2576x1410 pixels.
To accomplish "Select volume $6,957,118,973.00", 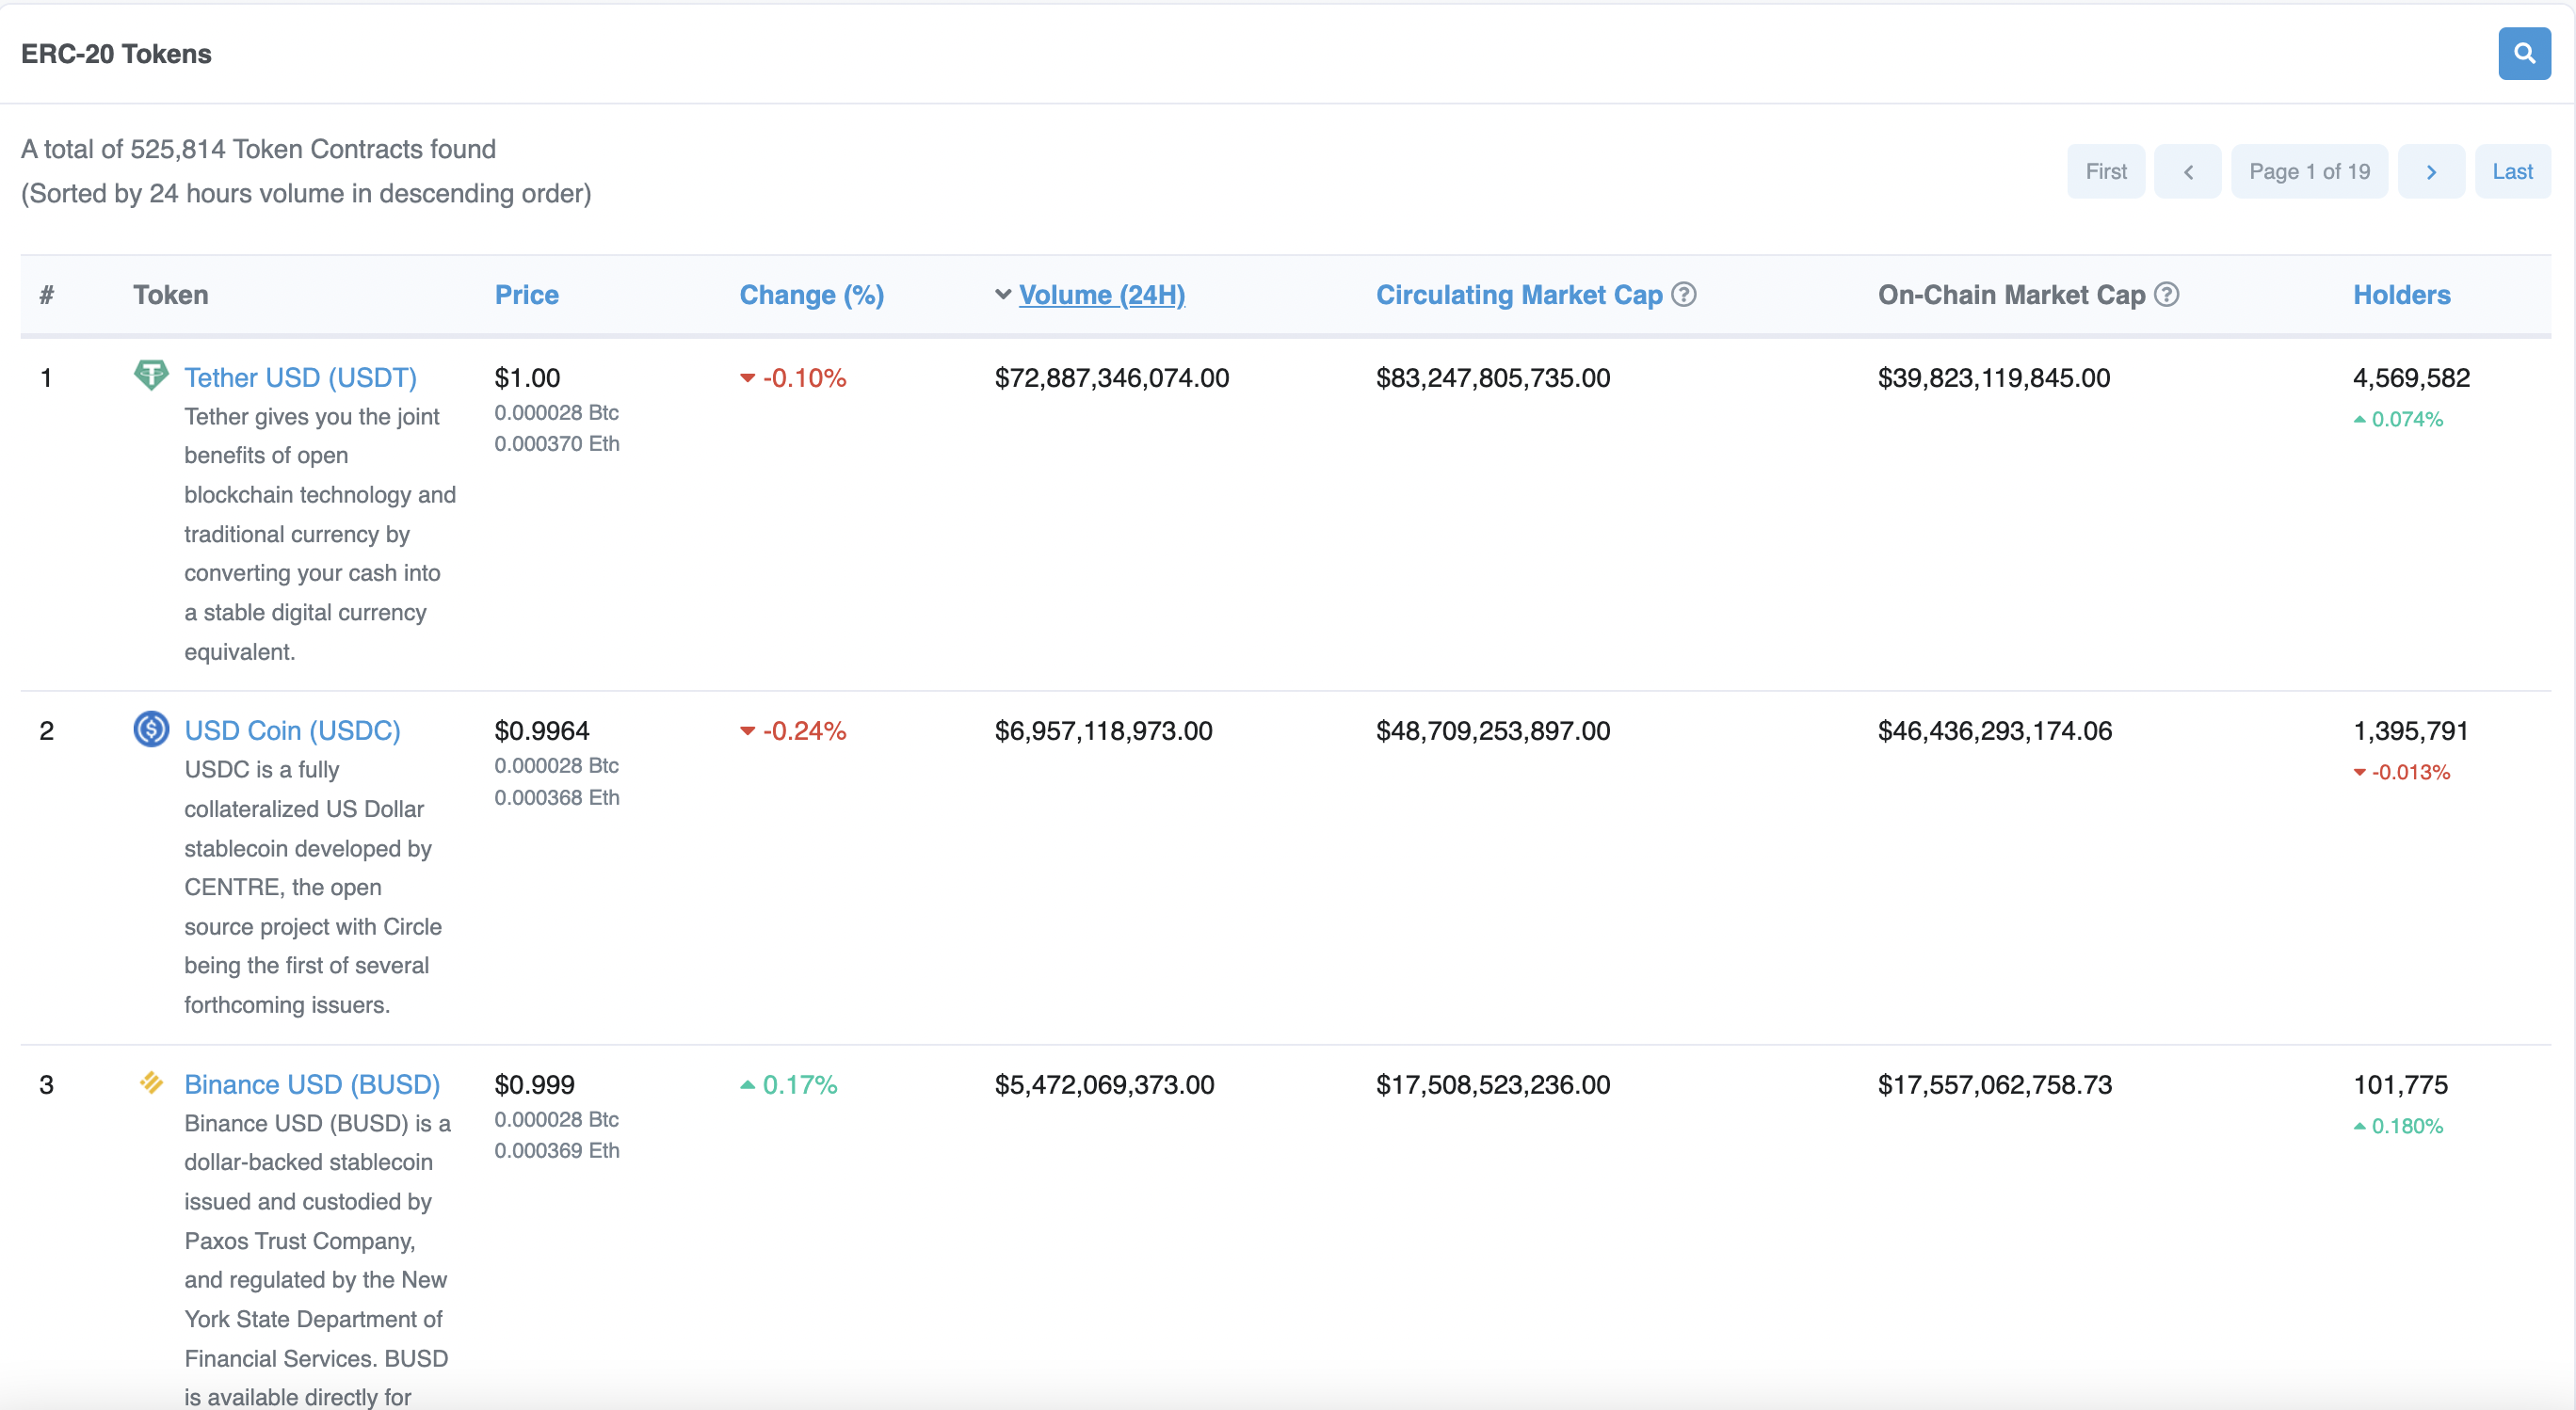I will coord(1103,730).
